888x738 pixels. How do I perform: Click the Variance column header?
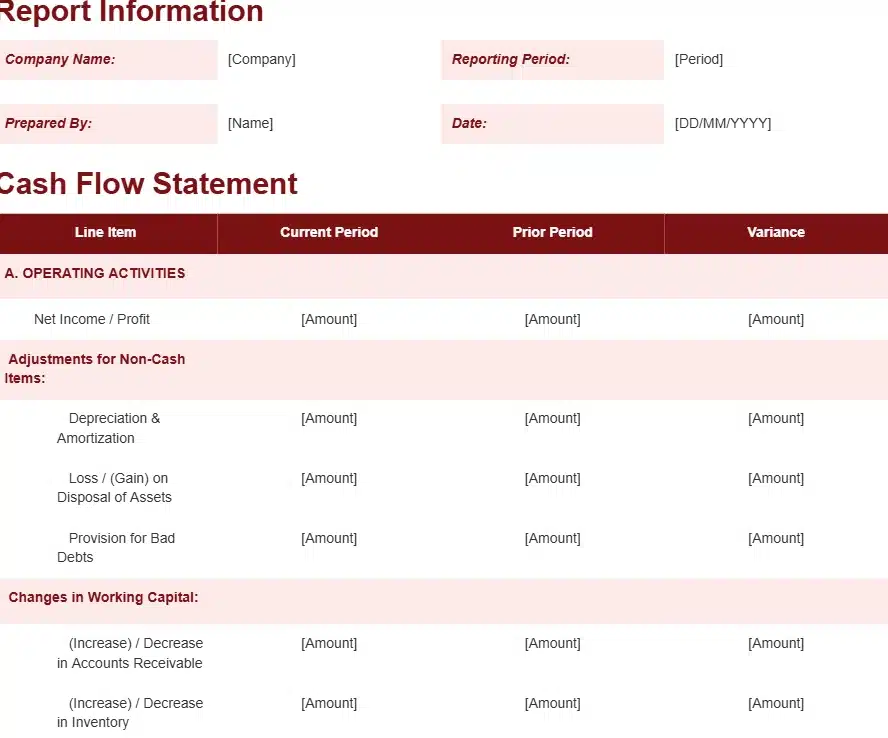(x=776, y=232)
